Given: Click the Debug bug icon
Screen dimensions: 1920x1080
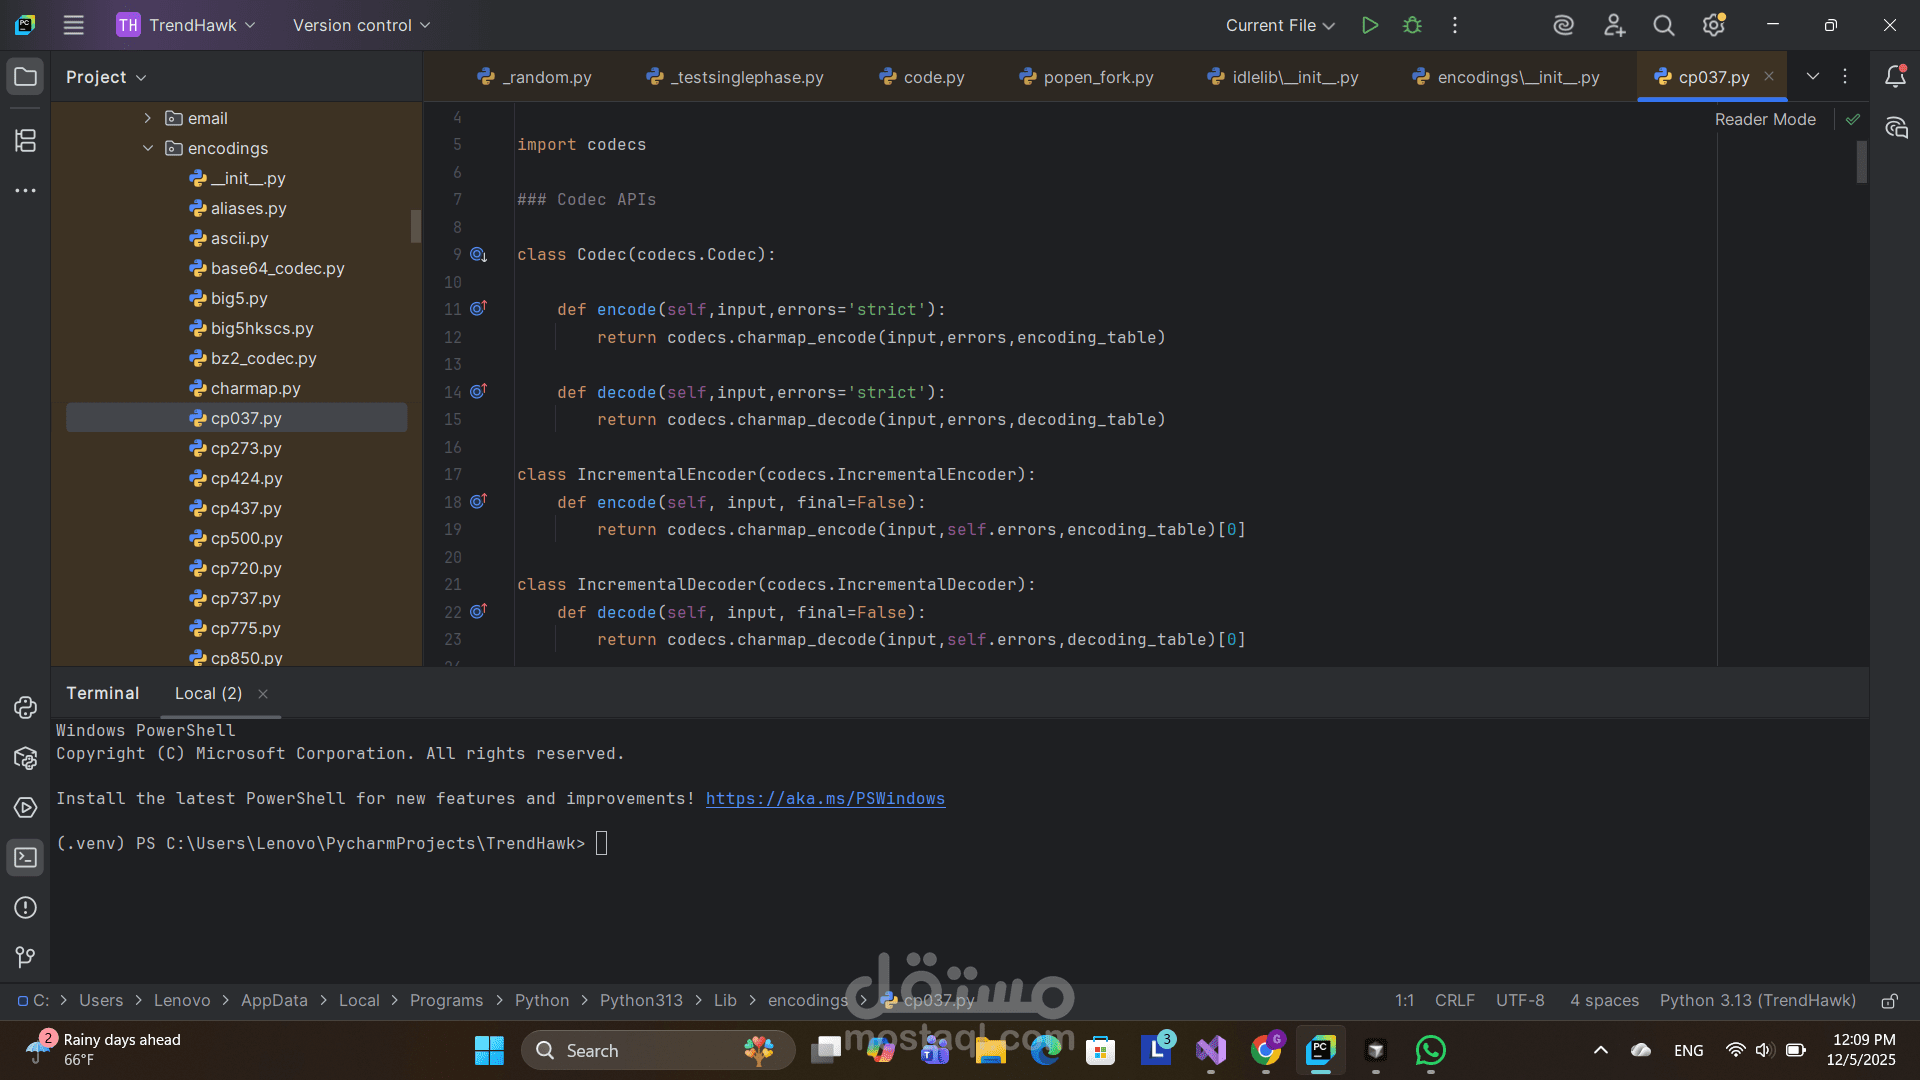Looking at the screenshot, I should pyautogui.click(x=1412, y=25).
